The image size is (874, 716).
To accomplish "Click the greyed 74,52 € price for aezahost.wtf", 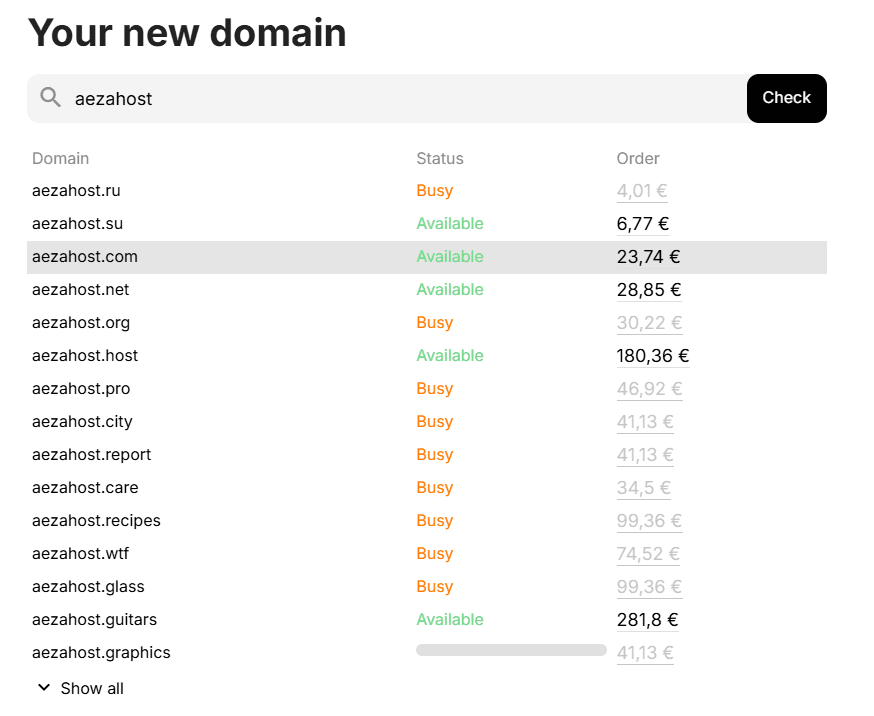I will point(648,554).
